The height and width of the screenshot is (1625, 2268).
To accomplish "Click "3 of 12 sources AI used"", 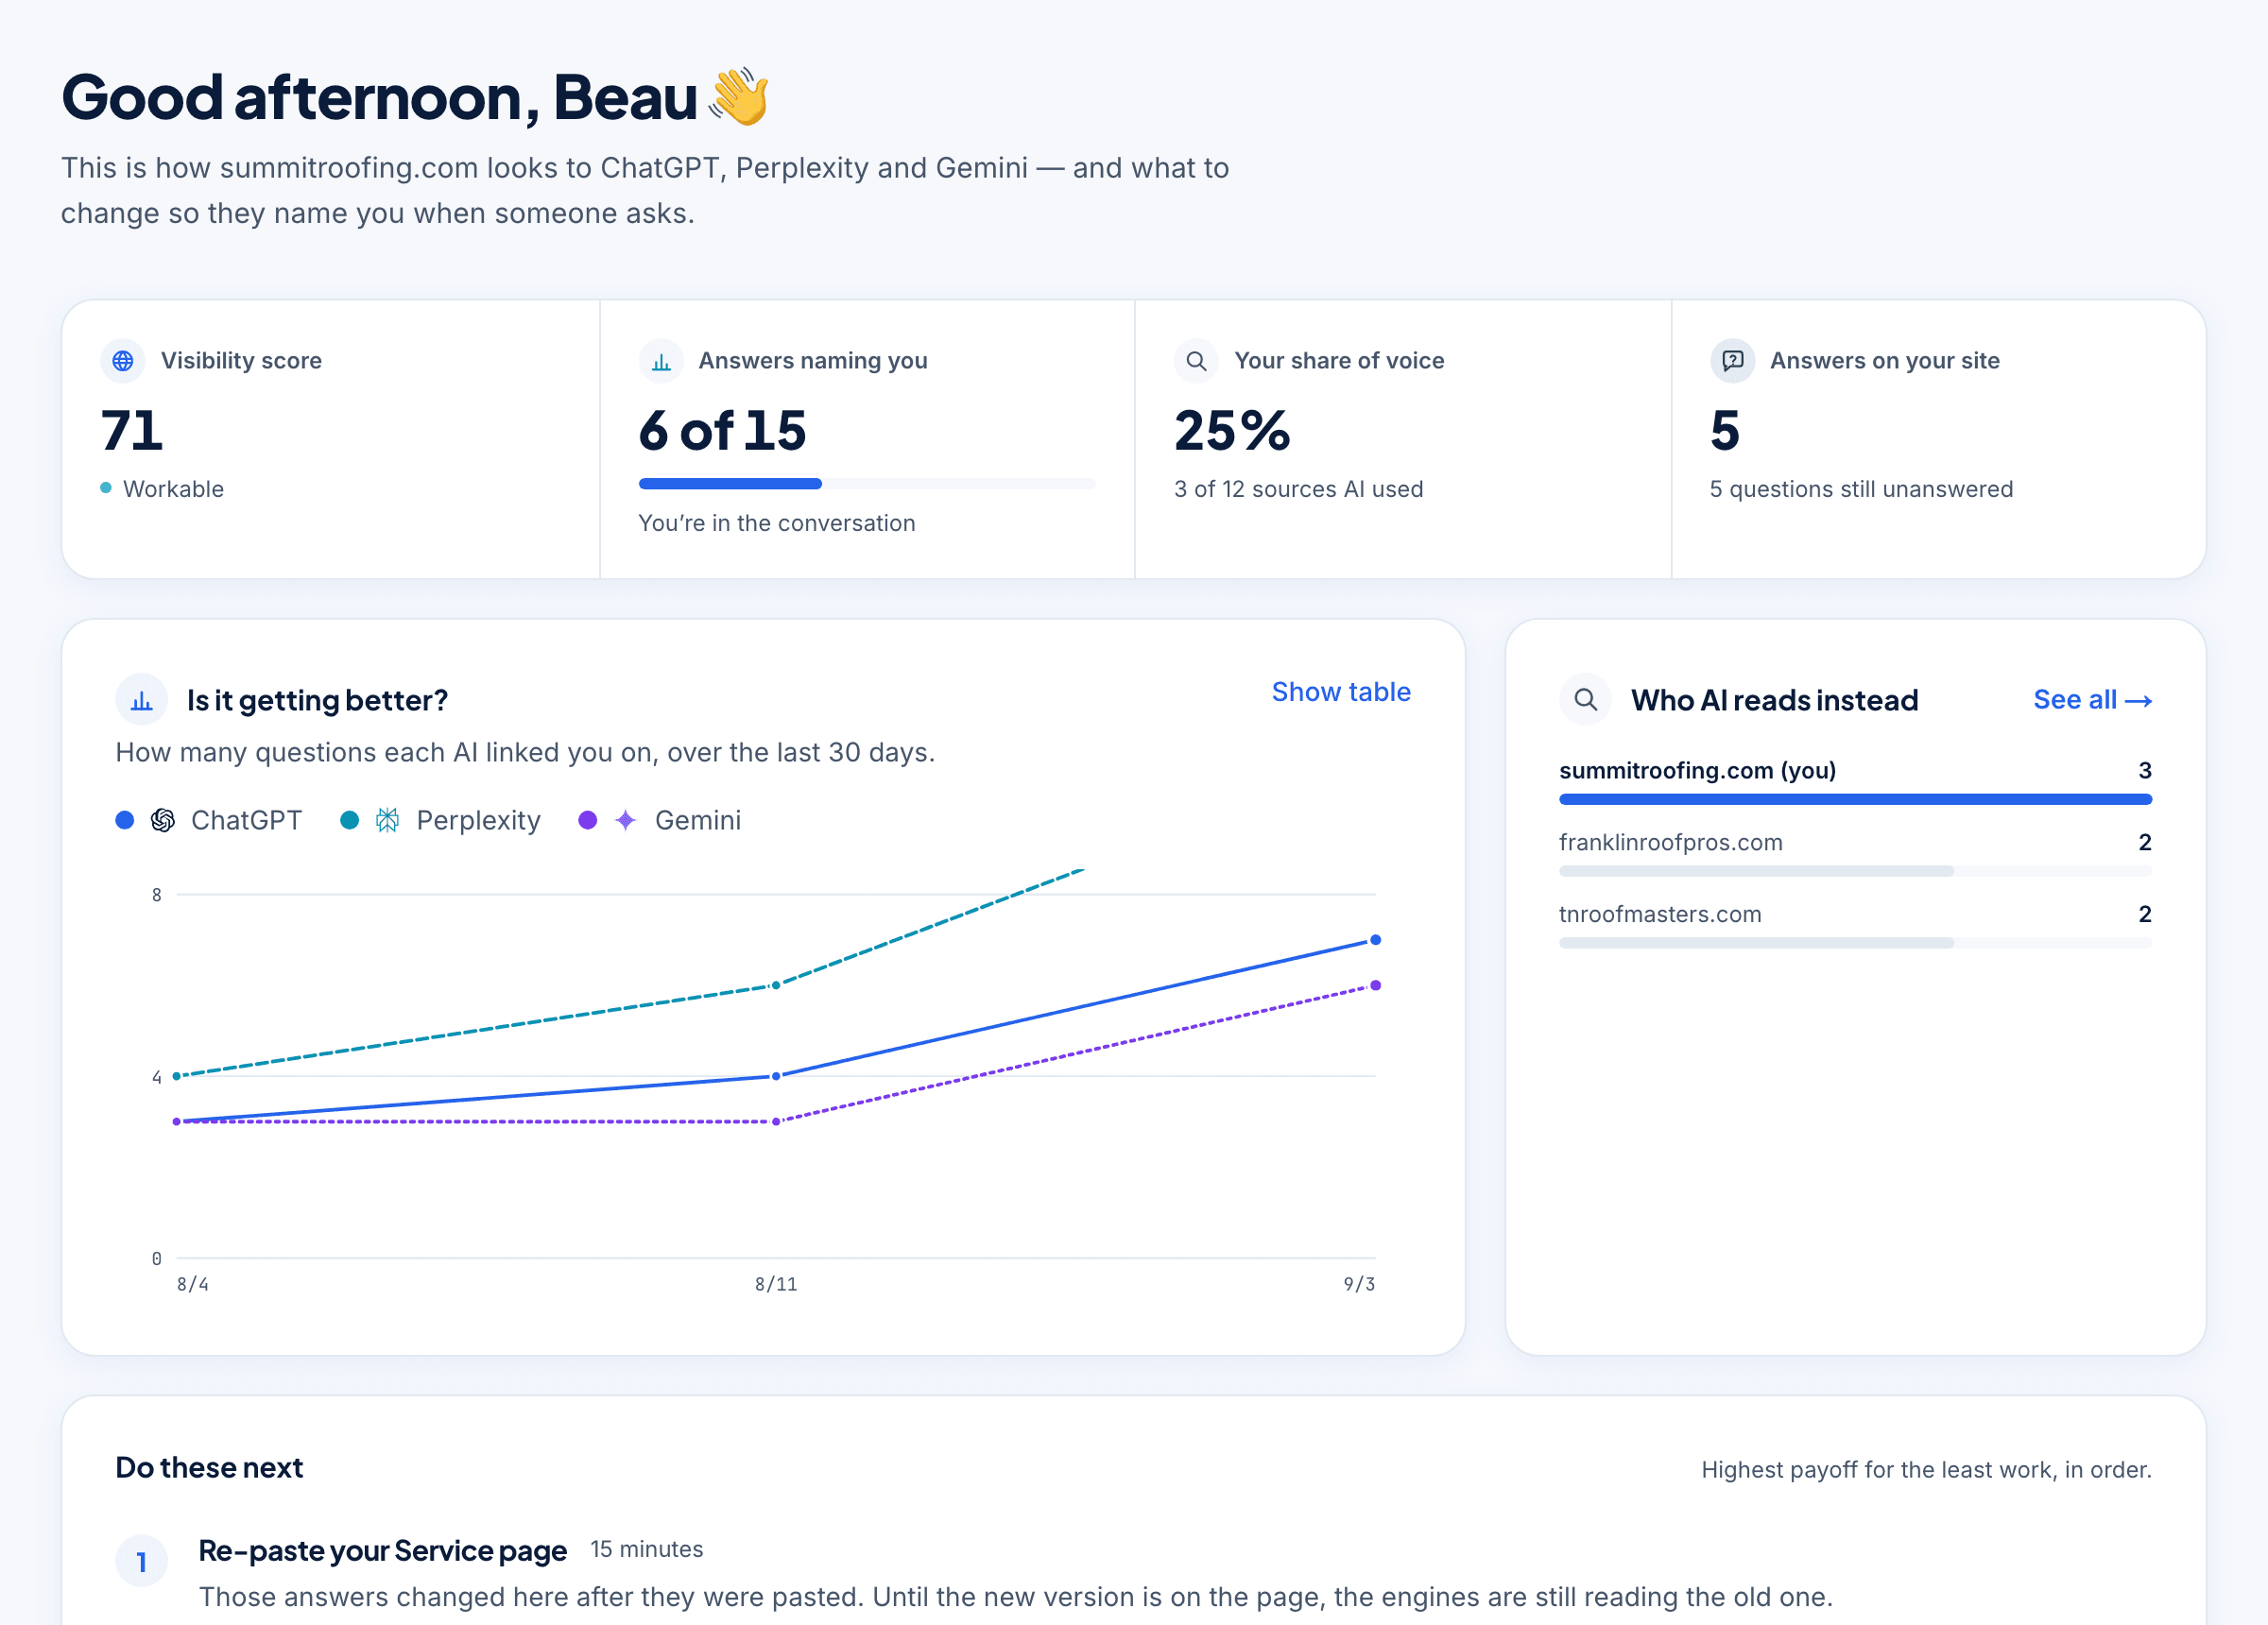I will coord(1298,489).
